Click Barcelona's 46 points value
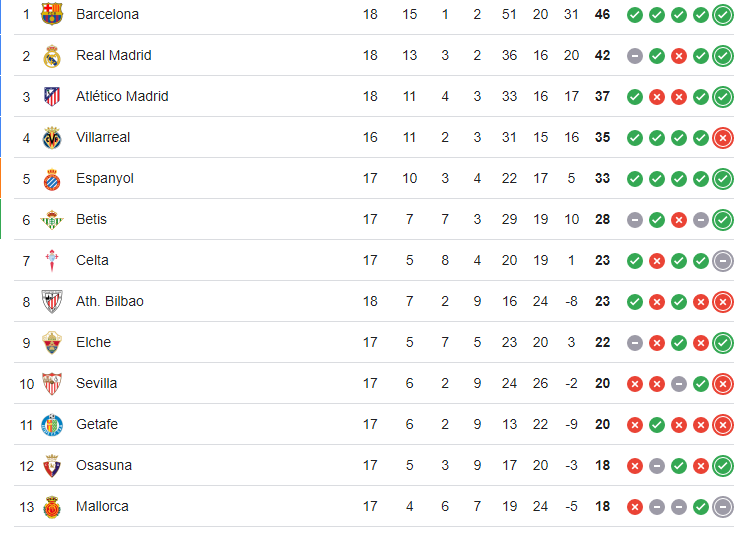The image size is (741, 536). [x=602, y=14]
